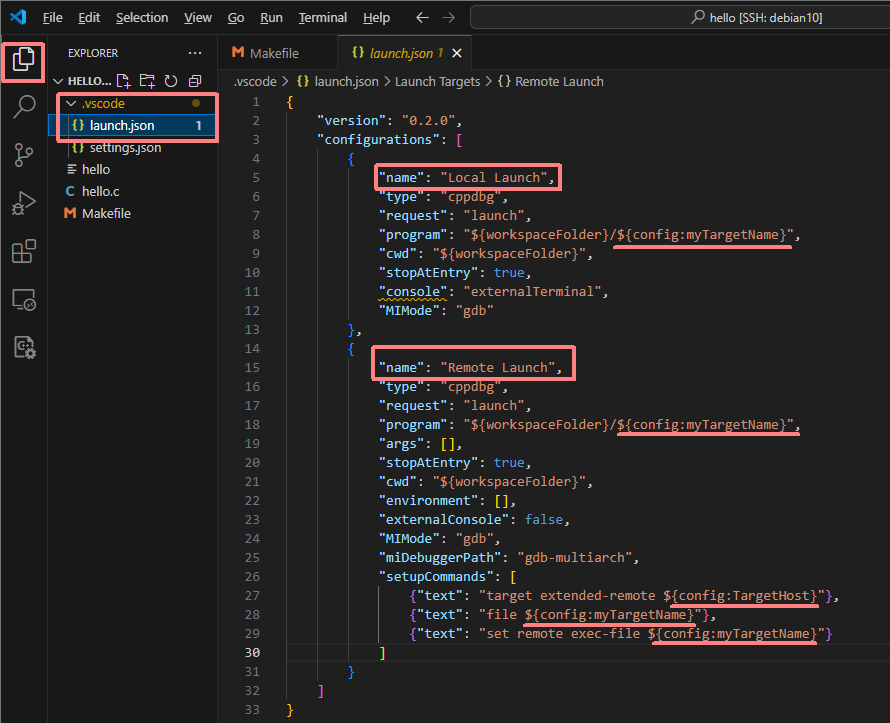Navigate back with the left arrow icon
The height and width of the screenshot is (723, 890).
420,16
